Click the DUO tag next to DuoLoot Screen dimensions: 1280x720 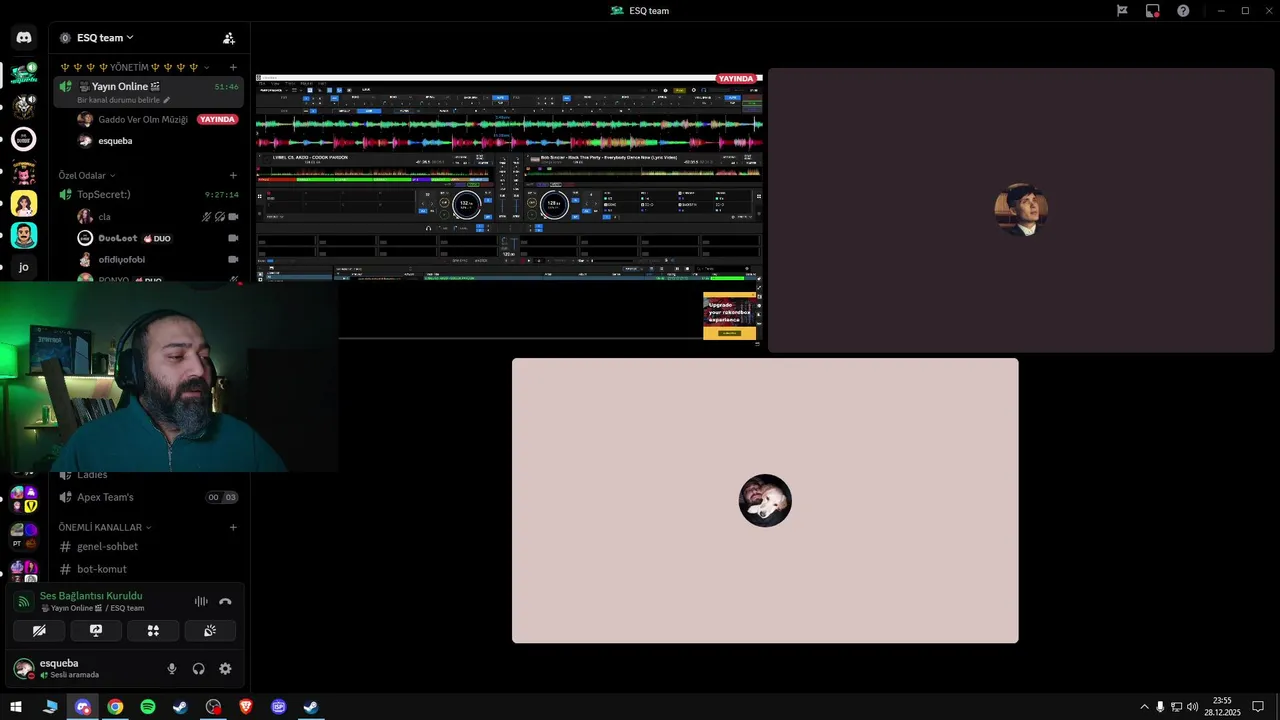point(157,238)
